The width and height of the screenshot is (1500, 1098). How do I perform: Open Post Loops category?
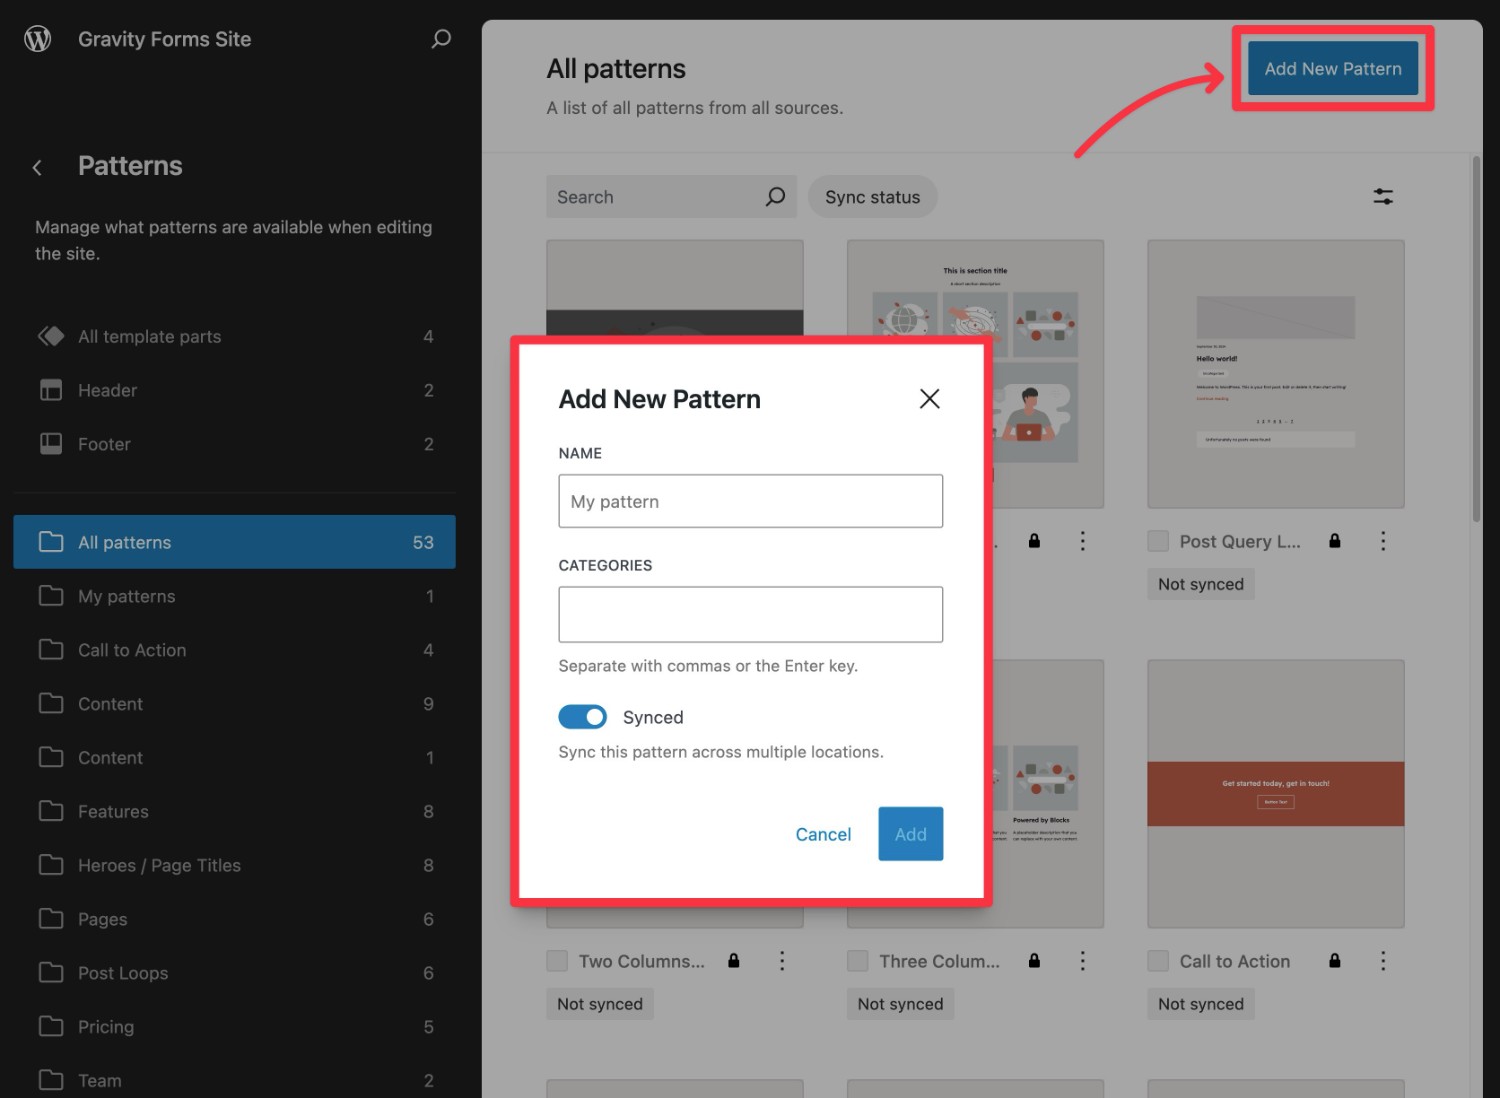[x=235, y=973]
